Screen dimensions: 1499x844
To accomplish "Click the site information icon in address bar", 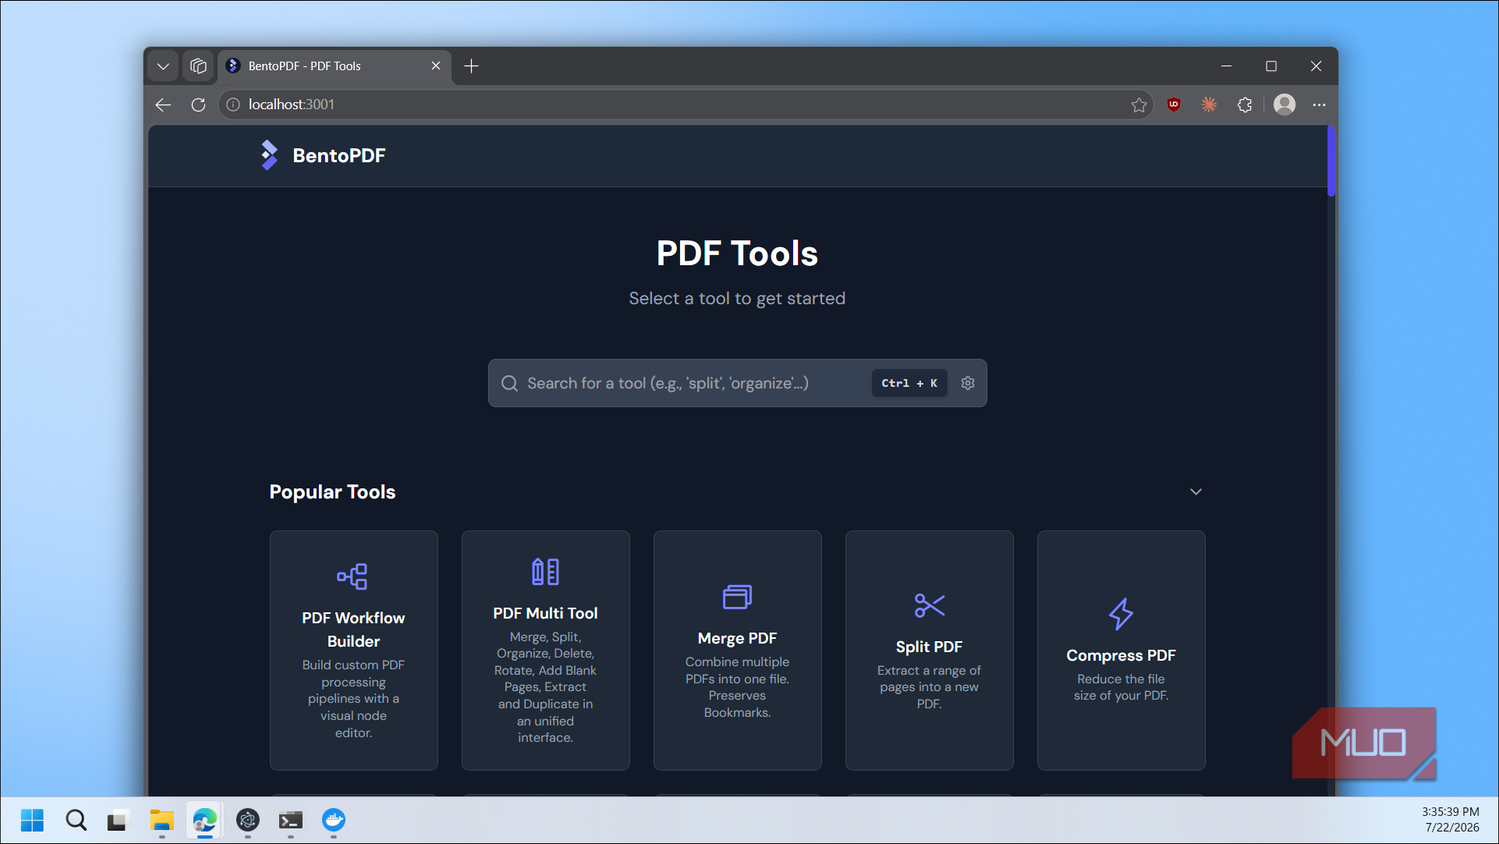I will pos(233,104).
